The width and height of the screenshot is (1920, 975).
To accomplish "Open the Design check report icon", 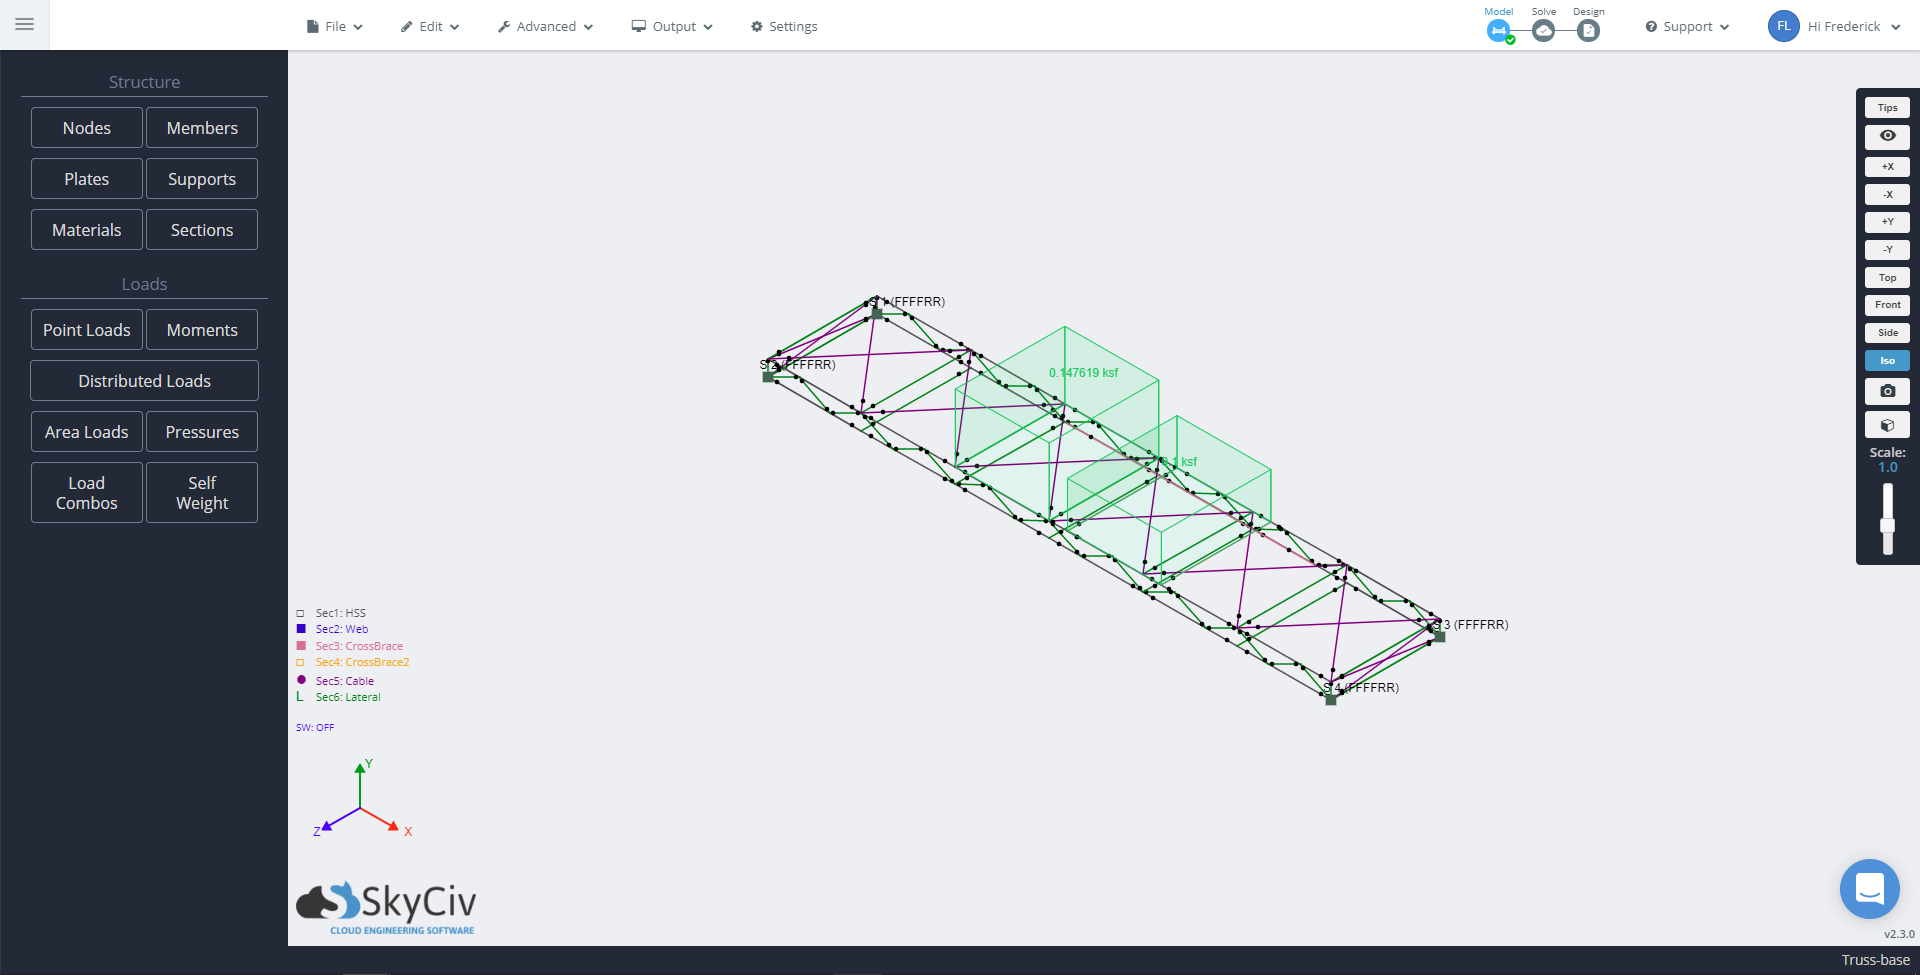I will click(x=1589, y=30).
